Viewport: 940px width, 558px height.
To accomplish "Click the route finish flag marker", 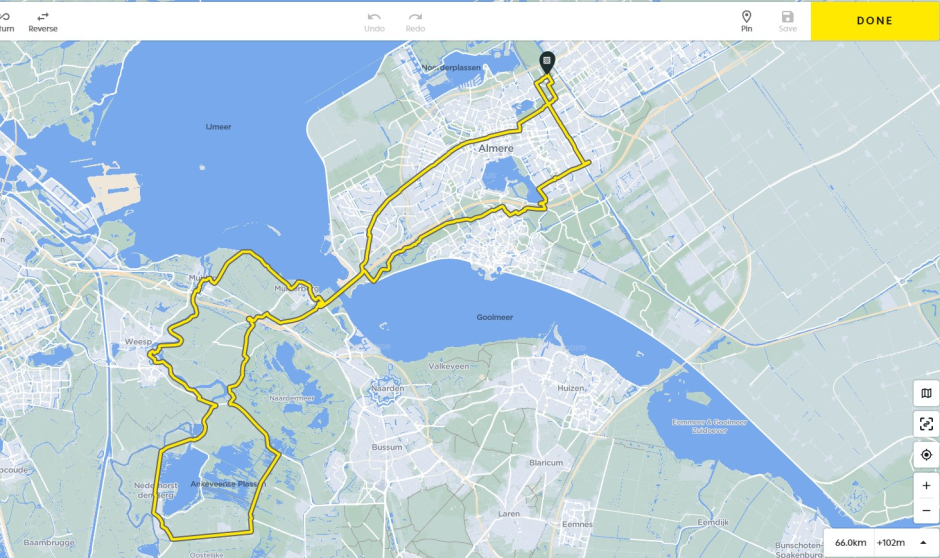I will click(x=547, y=62).
